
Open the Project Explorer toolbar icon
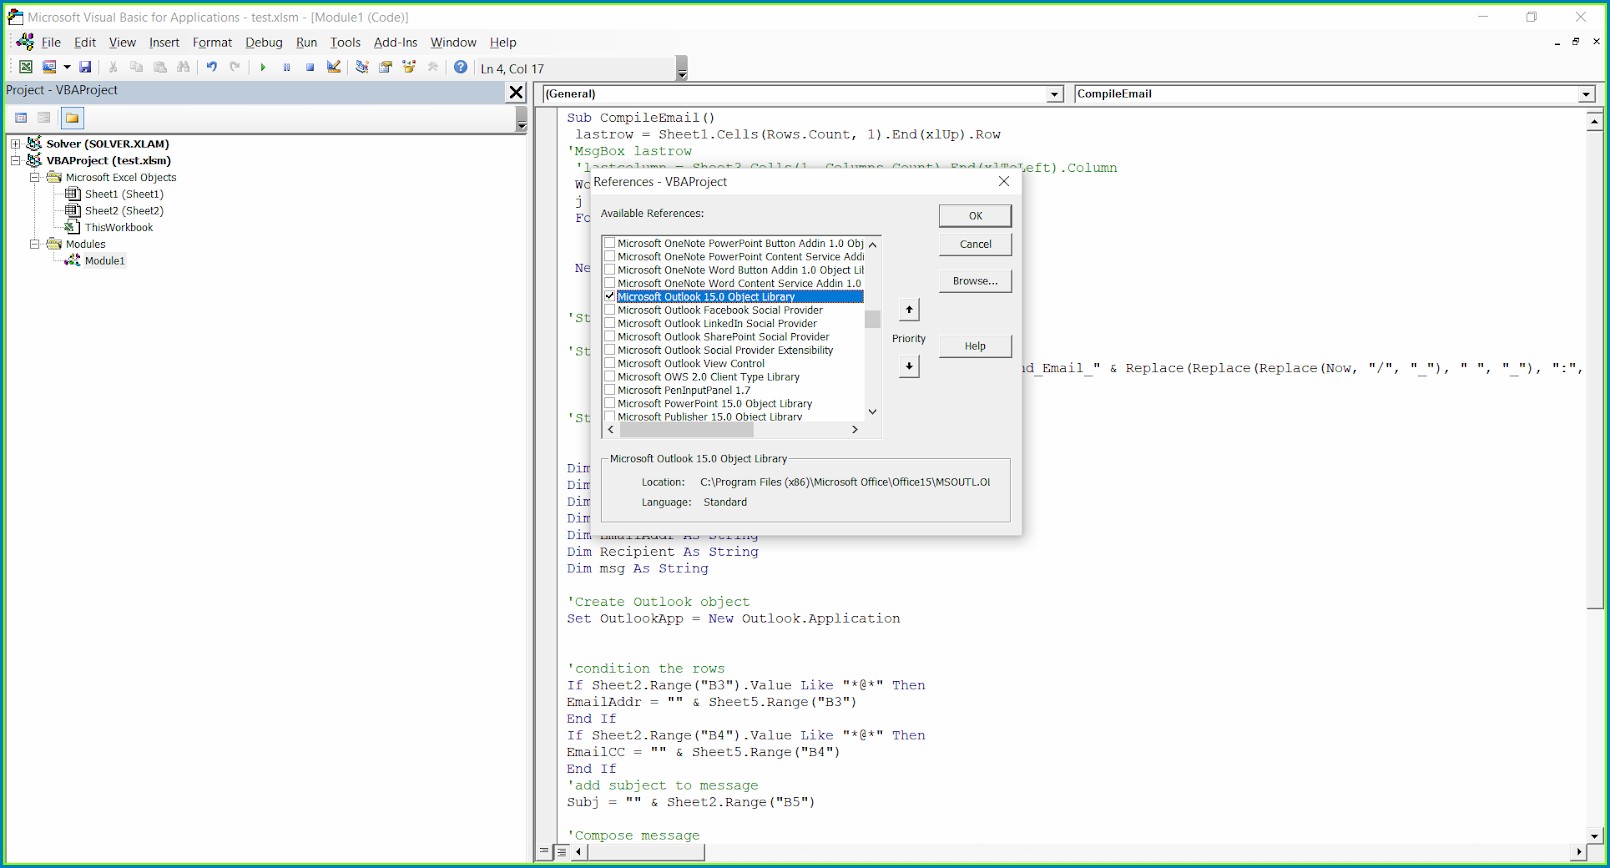click(x=362, y=67)
